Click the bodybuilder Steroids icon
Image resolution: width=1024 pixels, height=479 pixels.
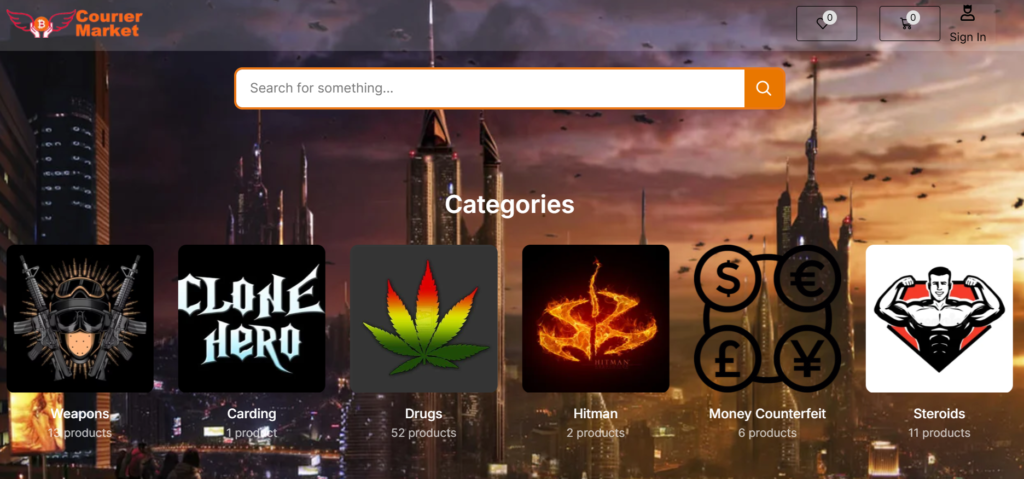click(939, 319)
